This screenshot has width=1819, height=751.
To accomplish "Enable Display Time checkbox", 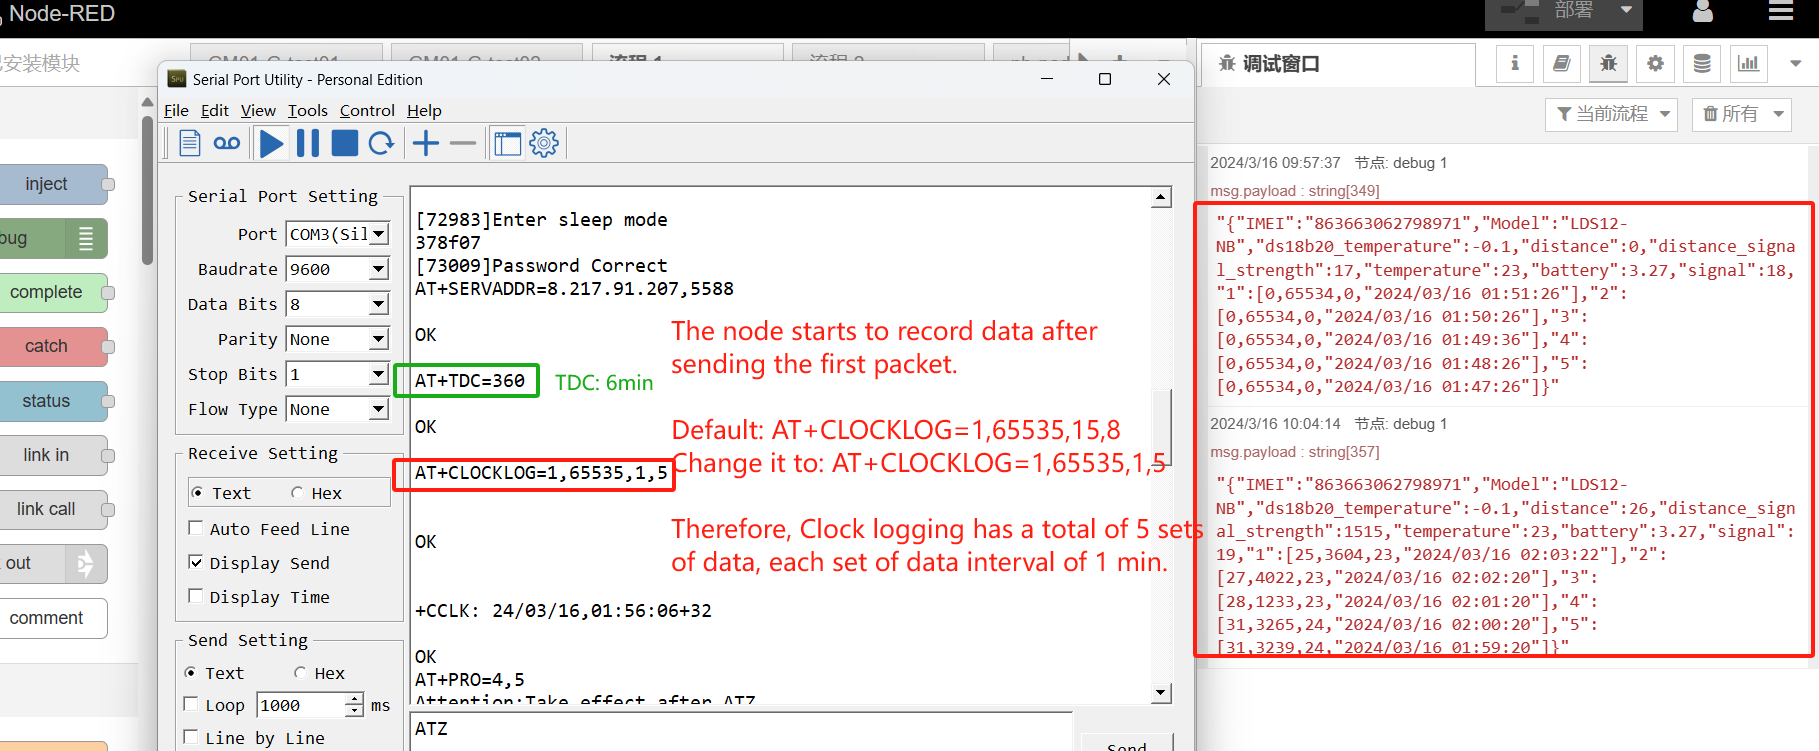I will [196, 596].
